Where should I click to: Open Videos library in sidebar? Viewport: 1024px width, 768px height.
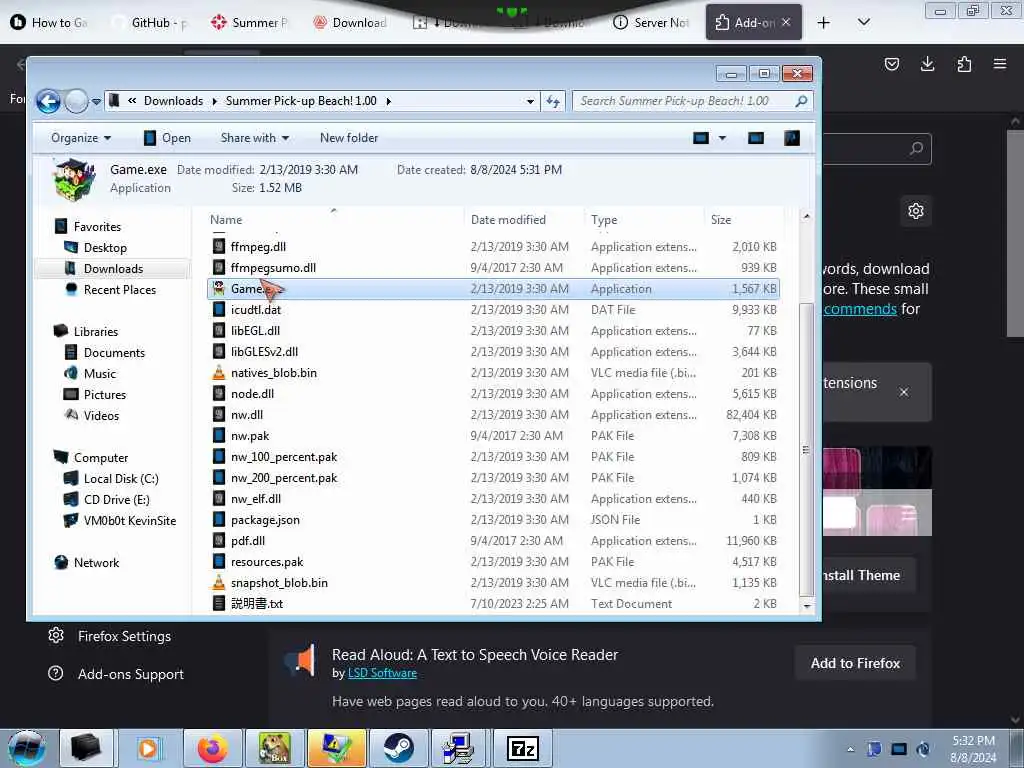(x=91, y=415)
